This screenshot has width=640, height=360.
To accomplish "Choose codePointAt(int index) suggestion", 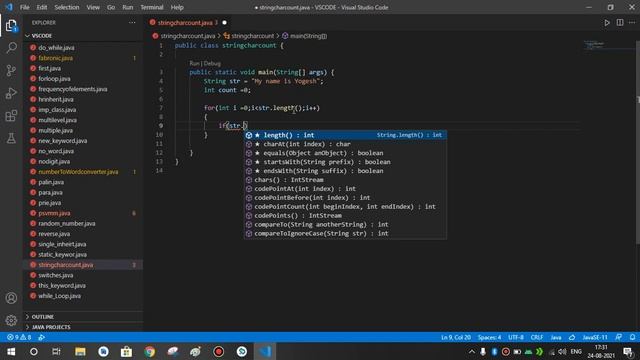I will pos(345,189).
